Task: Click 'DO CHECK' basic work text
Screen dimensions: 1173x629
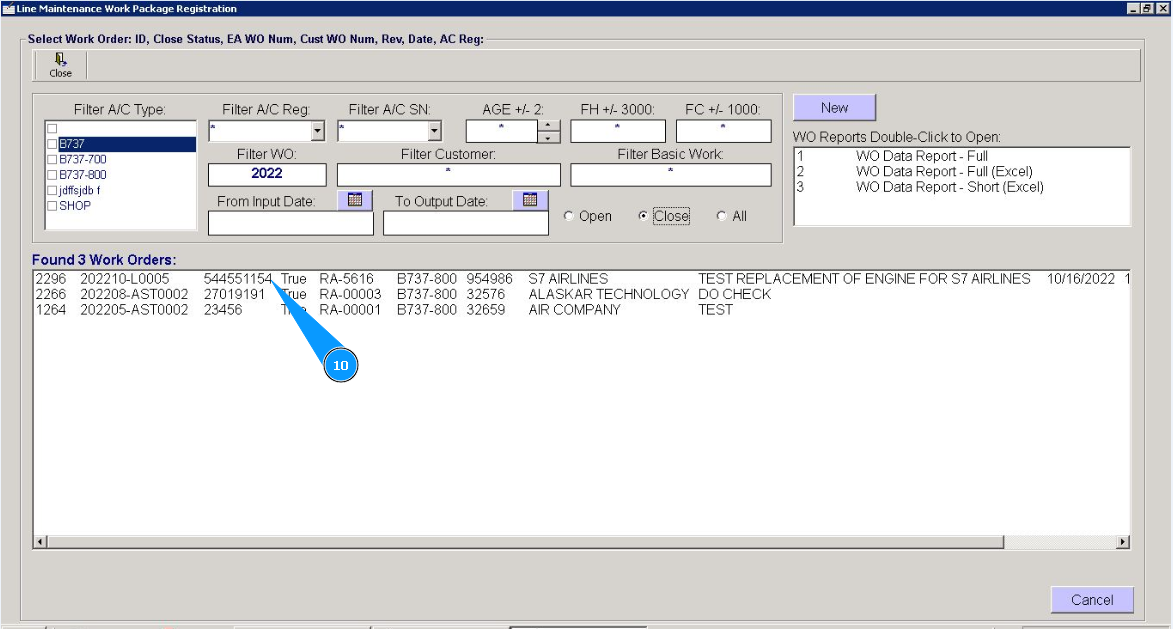Action: pos(734,295)
